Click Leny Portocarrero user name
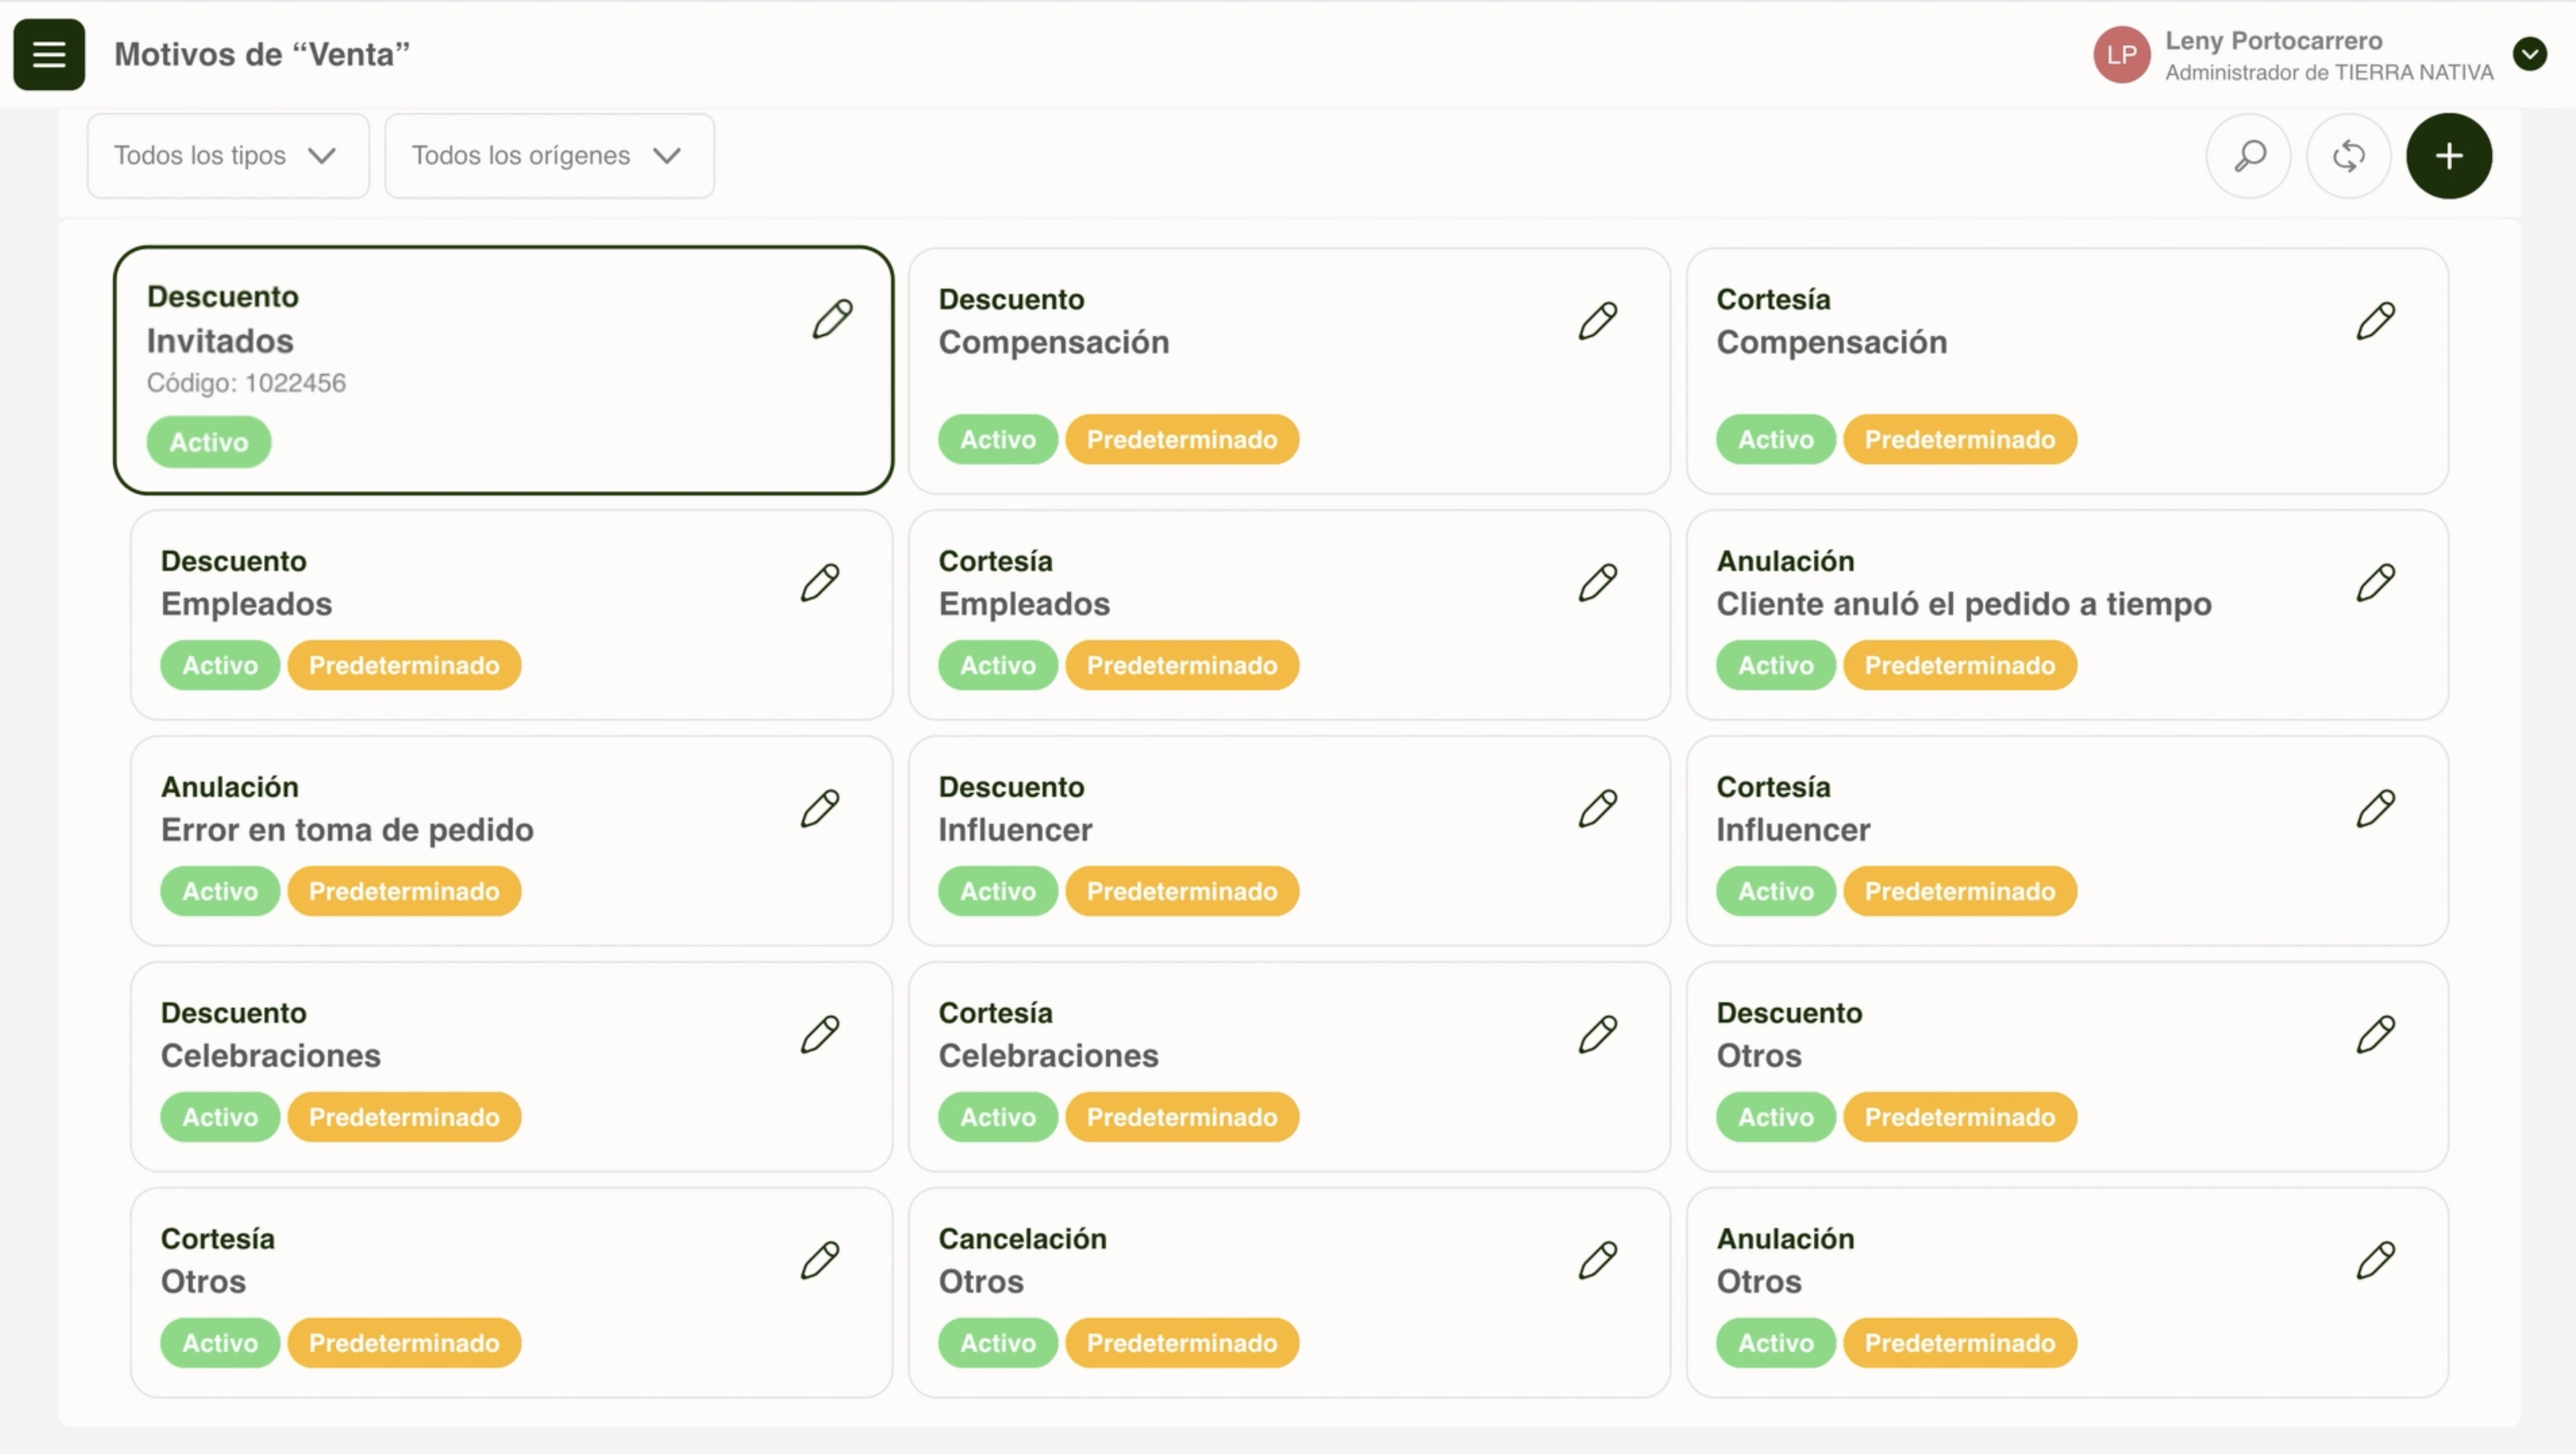This screenshot has width=2576, height=1454. pyautogui.click(x=2273, y=41)
